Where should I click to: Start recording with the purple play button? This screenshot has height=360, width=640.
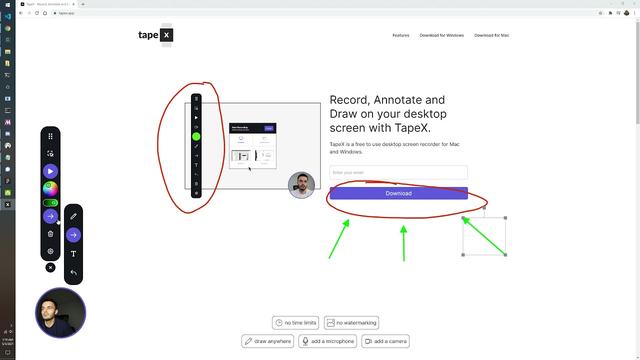(50, 171)
